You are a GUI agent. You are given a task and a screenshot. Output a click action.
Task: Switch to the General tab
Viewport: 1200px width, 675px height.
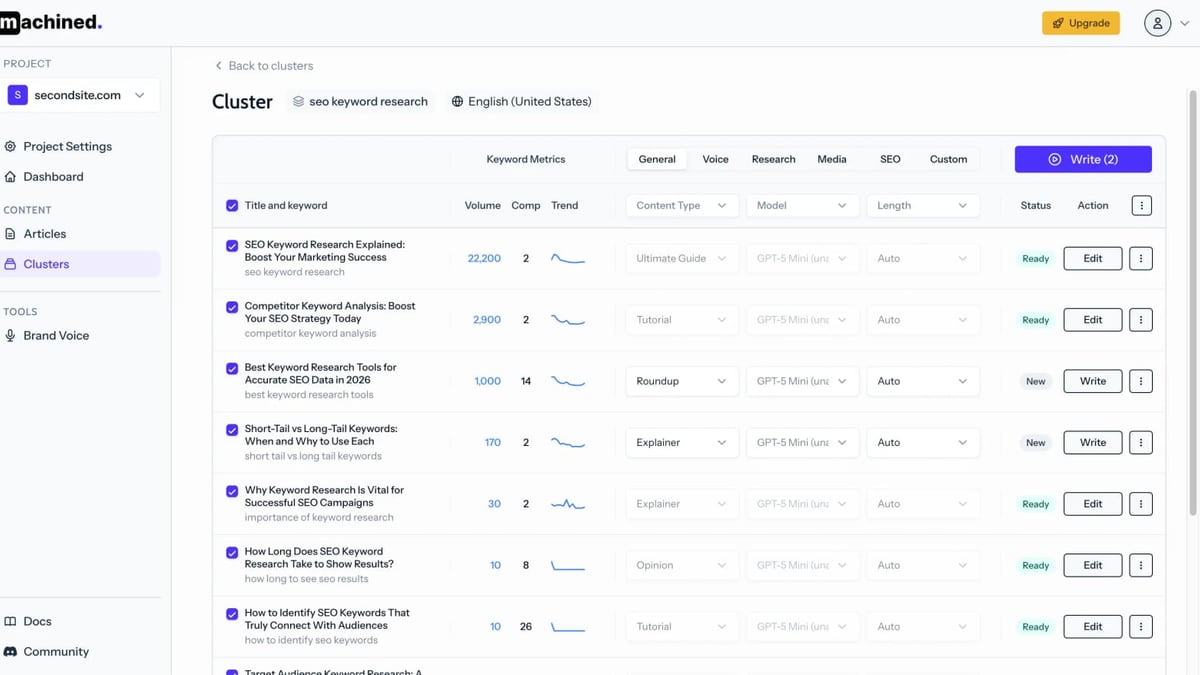coord(657,159)
